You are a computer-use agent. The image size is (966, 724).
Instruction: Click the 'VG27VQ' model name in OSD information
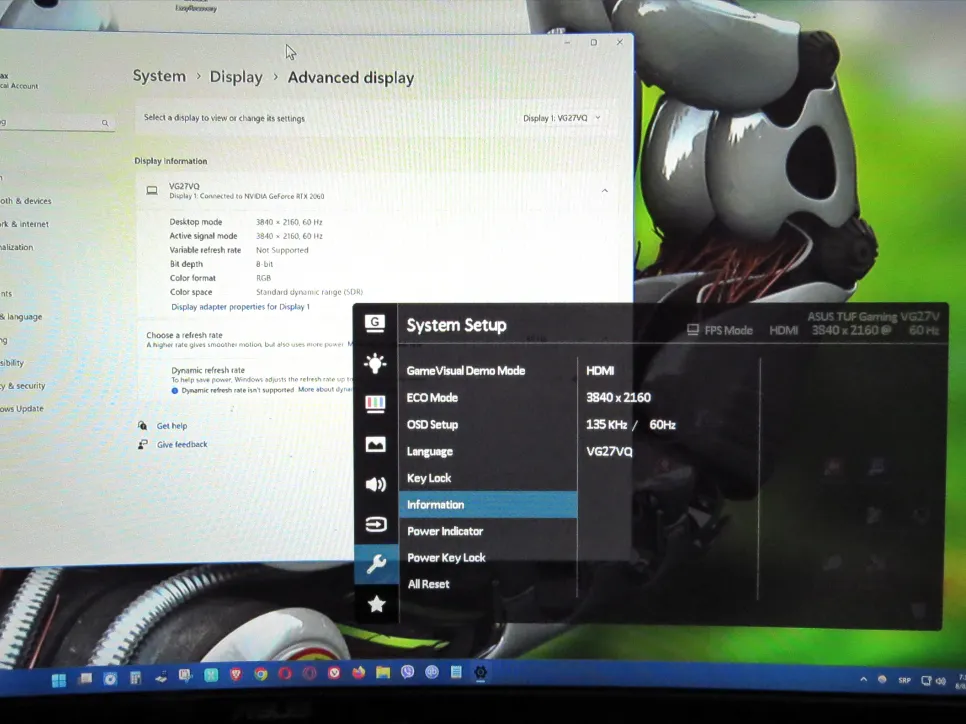(609, 451)
